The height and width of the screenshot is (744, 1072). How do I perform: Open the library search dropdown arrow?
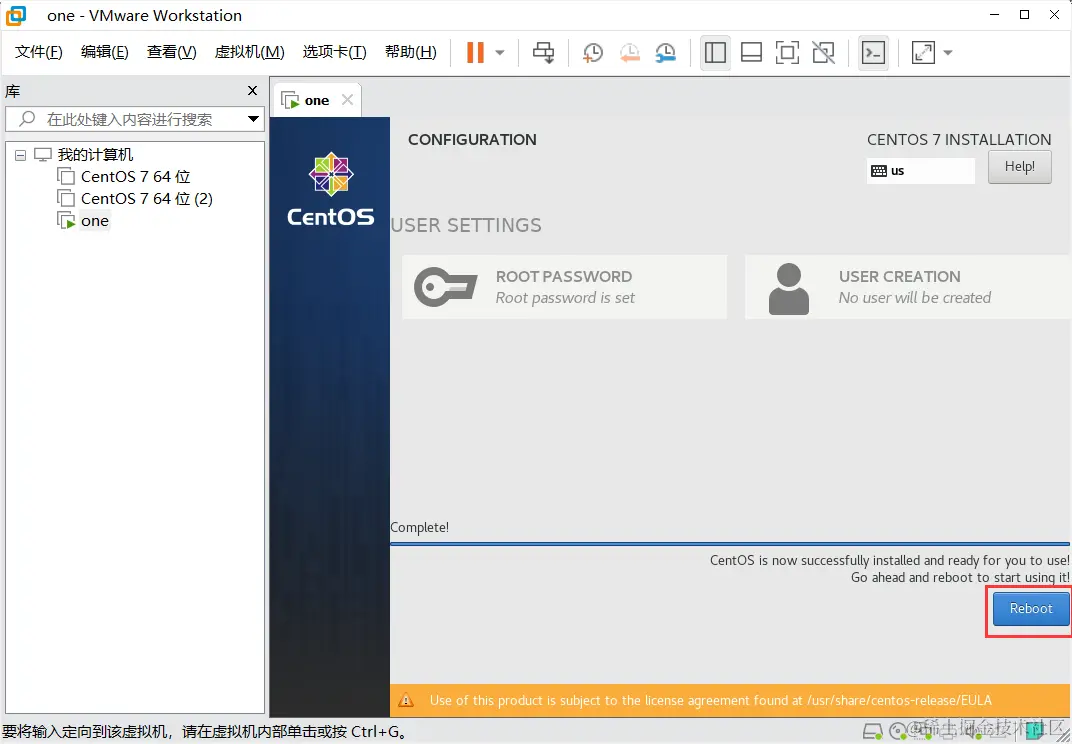(253, 119)
